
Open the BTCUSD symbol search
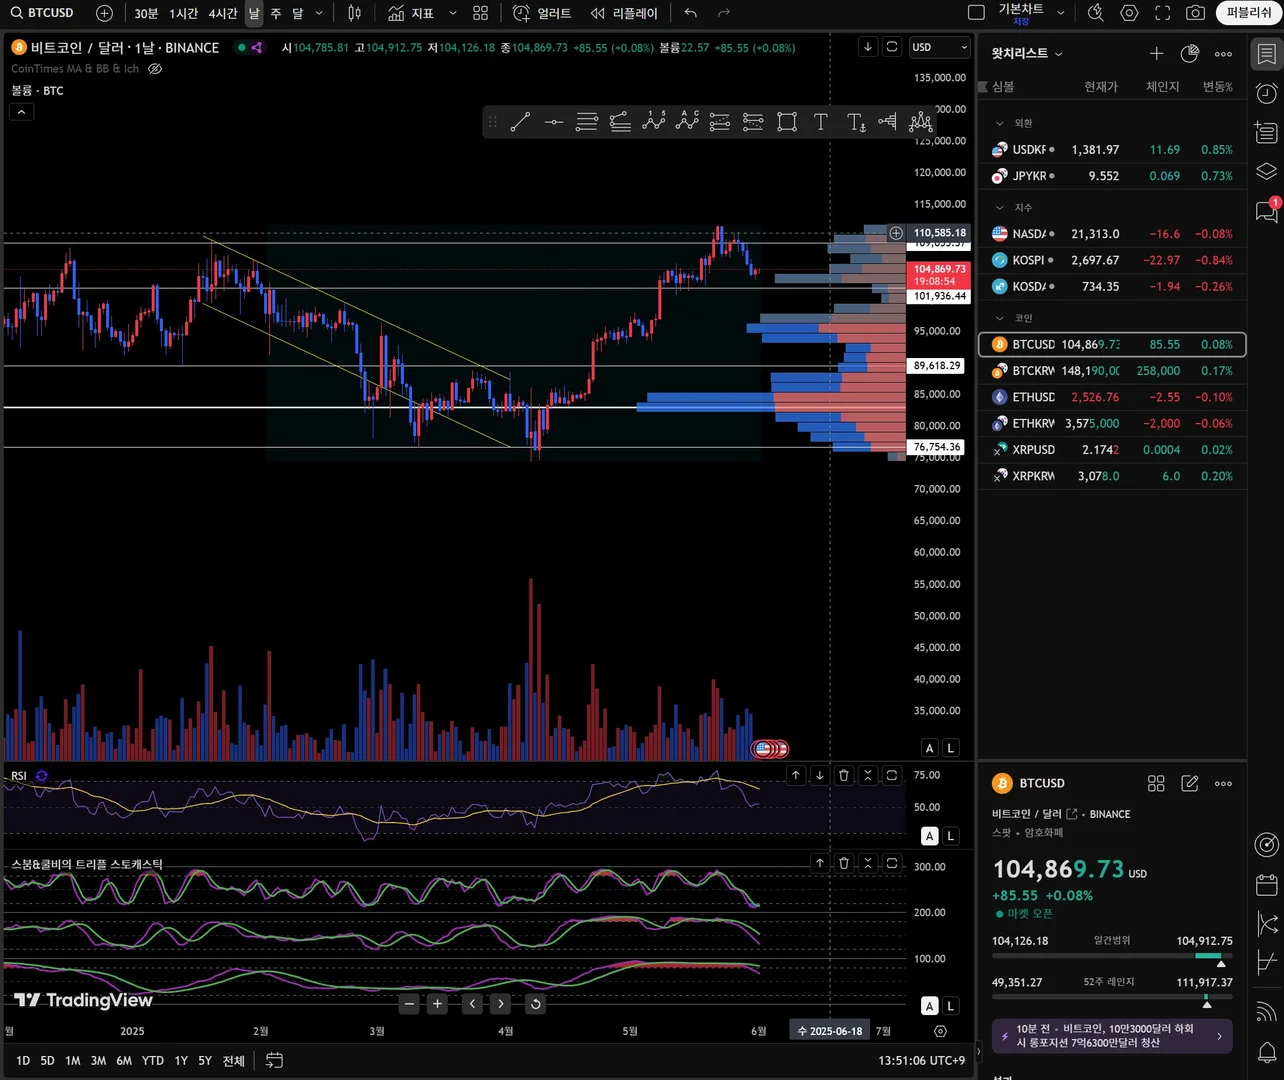coord(43,13)
